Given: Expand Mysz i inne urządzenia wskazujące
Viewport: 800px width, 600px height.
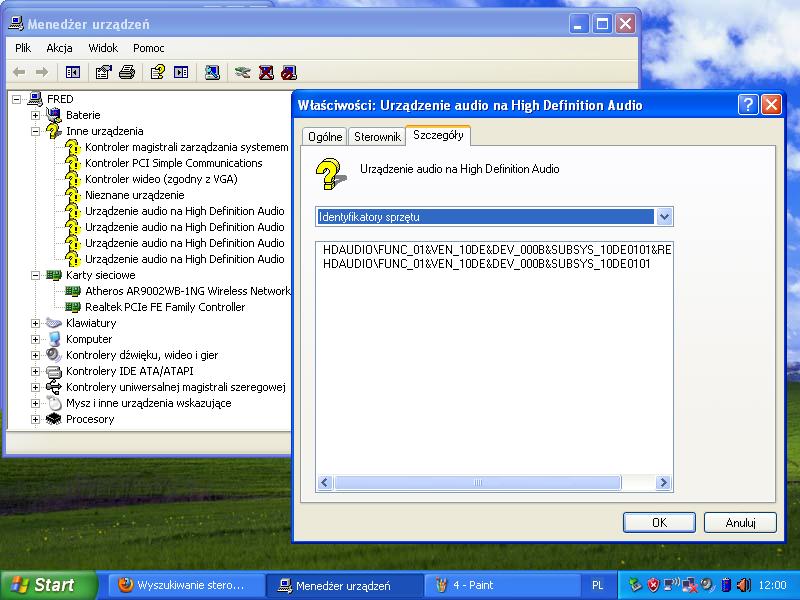Looking at the screenshot, I should pyautogui.click(x=35, y=403).
